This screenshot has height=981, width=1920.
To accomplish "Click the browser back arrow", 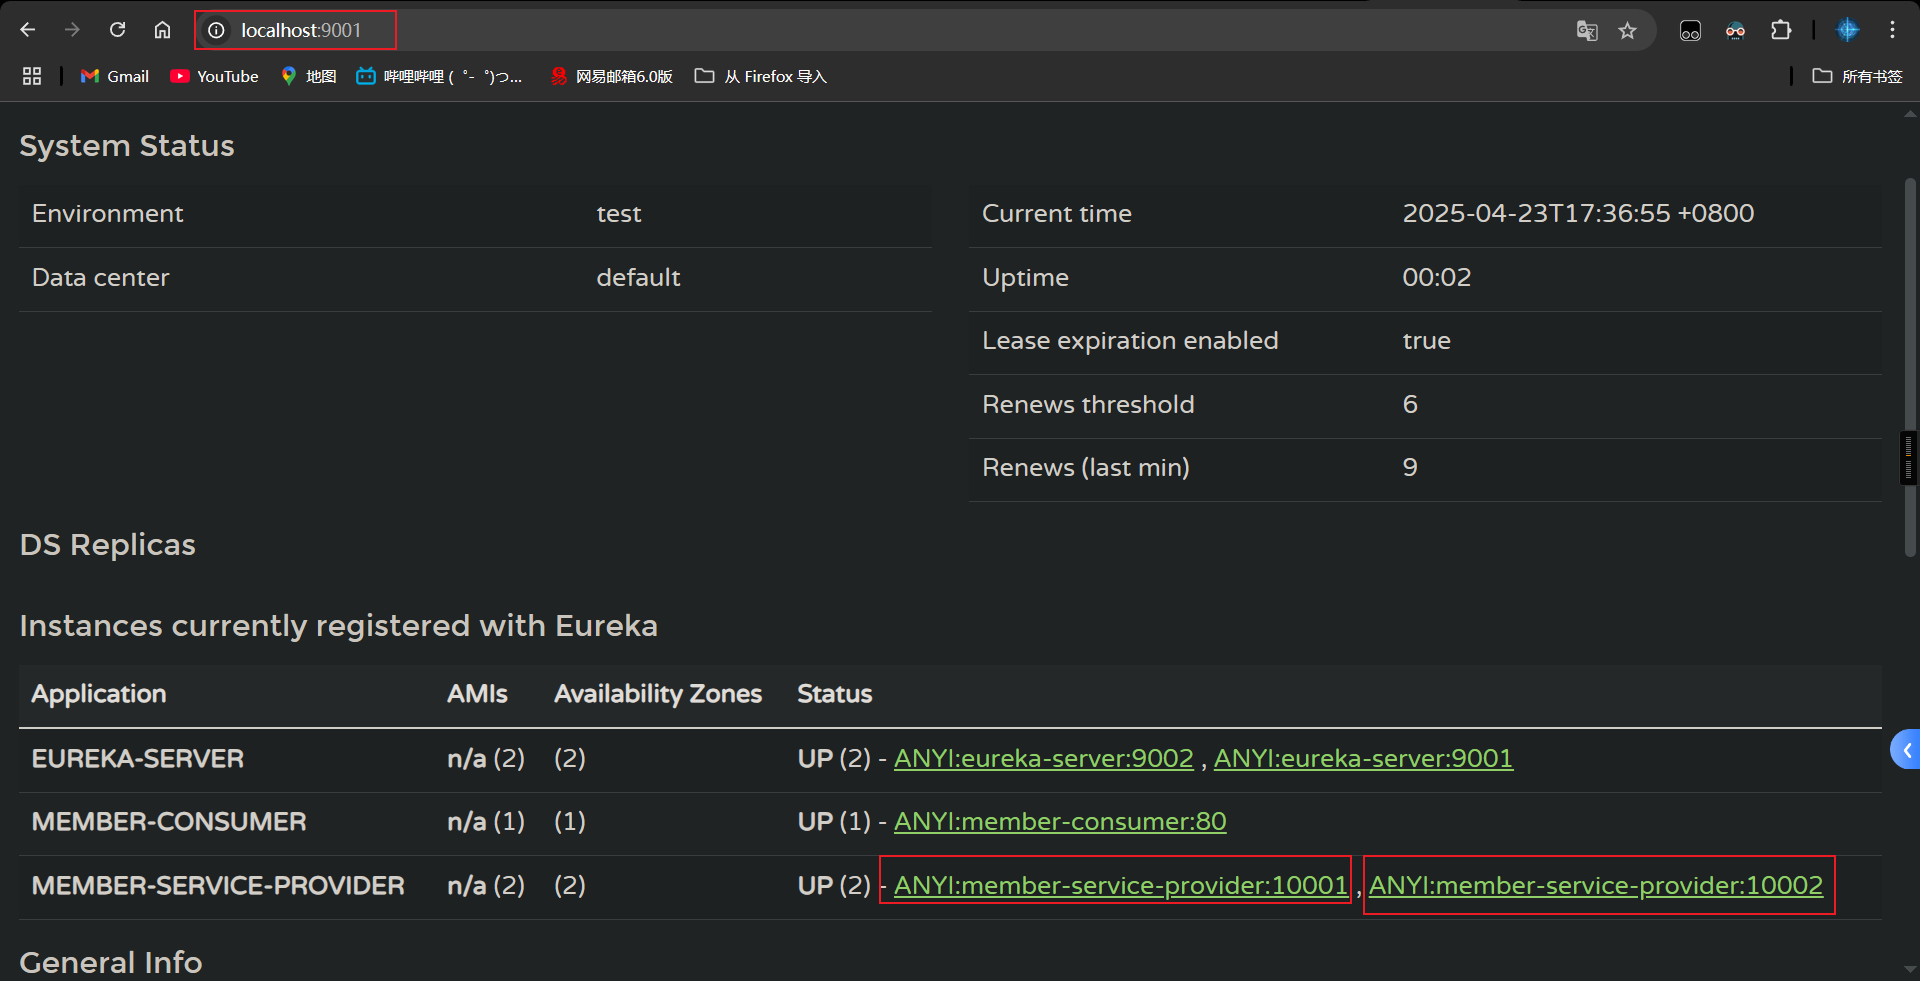I will pyautogui.click(x=28, y=30).
